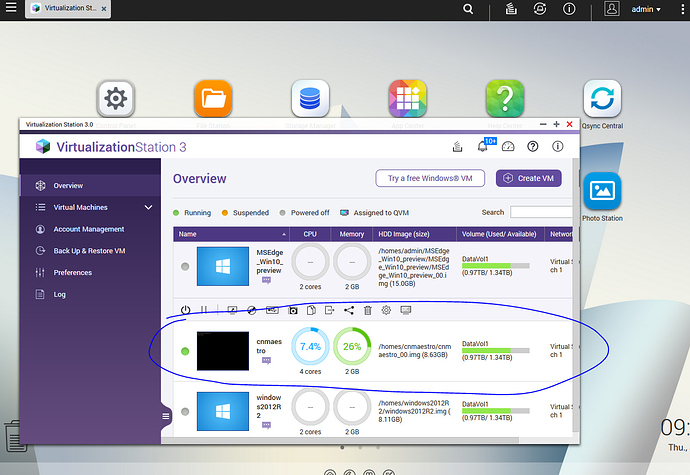The height and width of the screenshot is (475, 690).
Task: Open the desktop trash bin icon
Action: pyautogui.click(x=15, y=436)
